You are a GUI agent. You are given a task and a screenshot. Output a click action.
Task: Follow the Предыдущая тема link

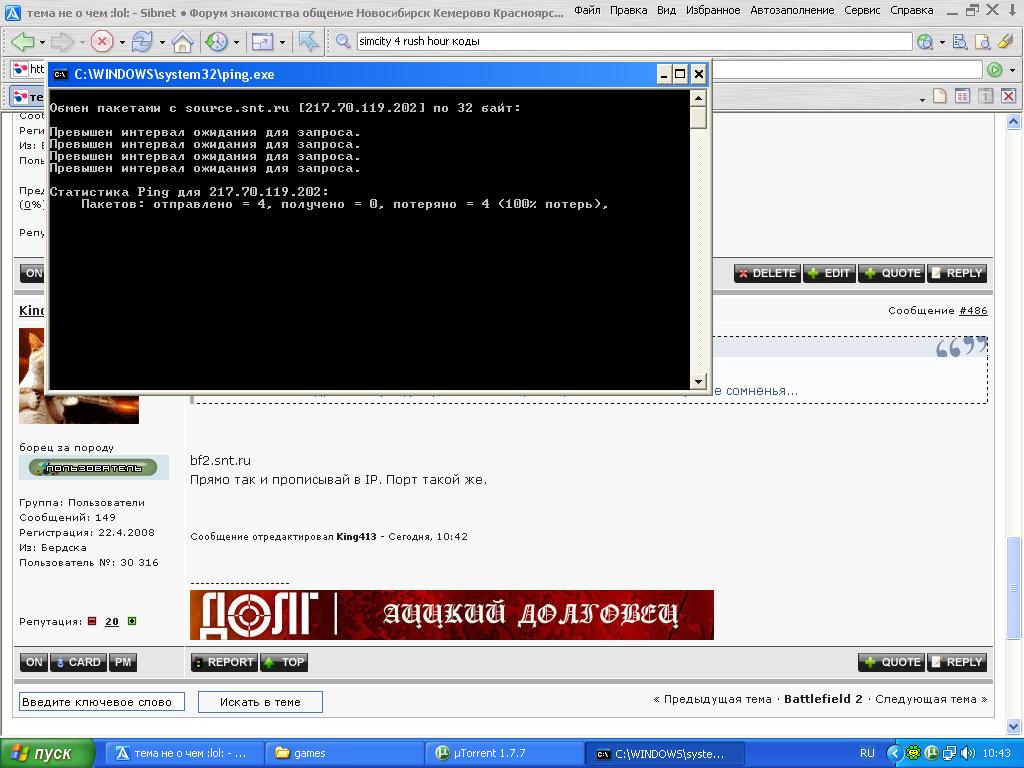[x=717, y=699]
